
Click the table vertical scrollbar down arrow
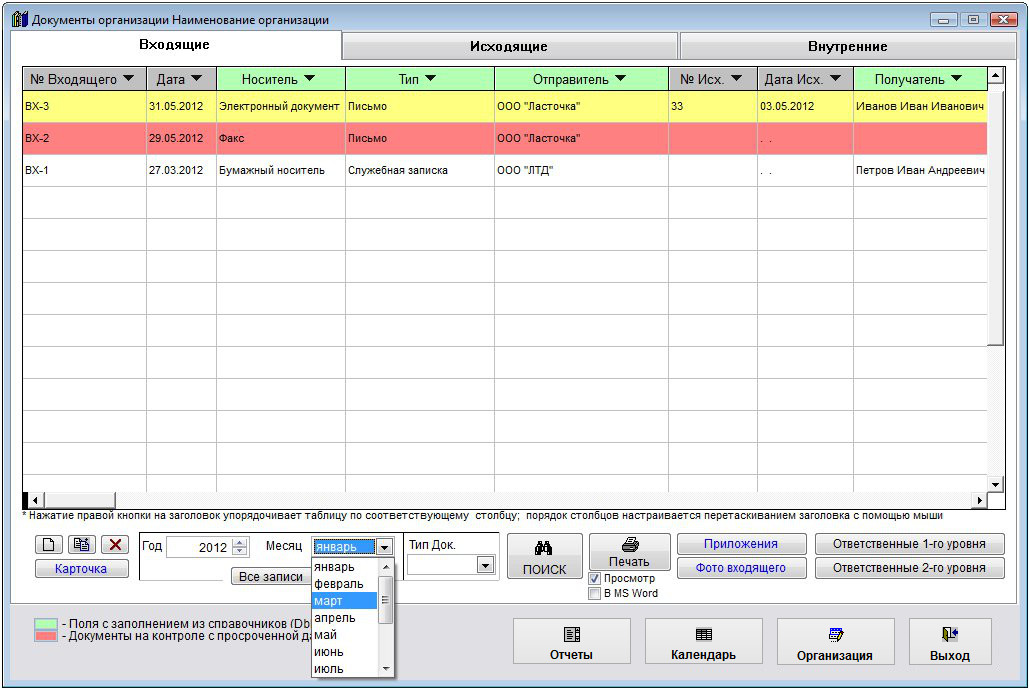tap(996, 485)
